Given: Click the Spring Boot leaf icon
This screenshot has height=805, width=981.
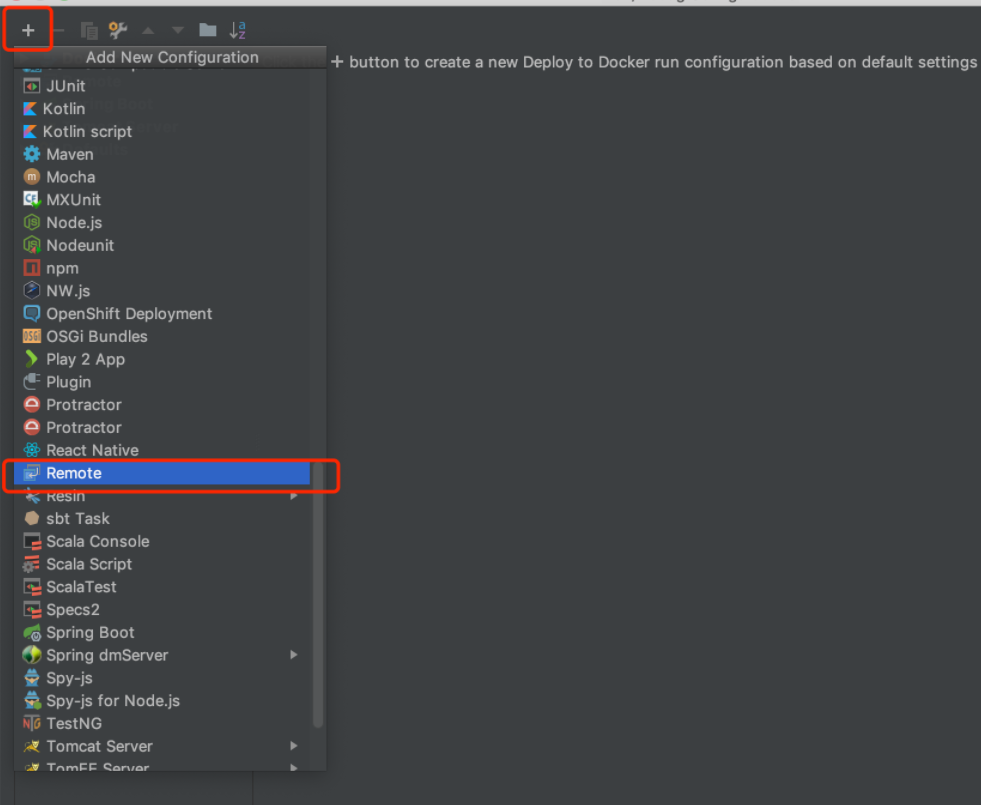Looking at the screenshot, I should (x=31, y=632).
